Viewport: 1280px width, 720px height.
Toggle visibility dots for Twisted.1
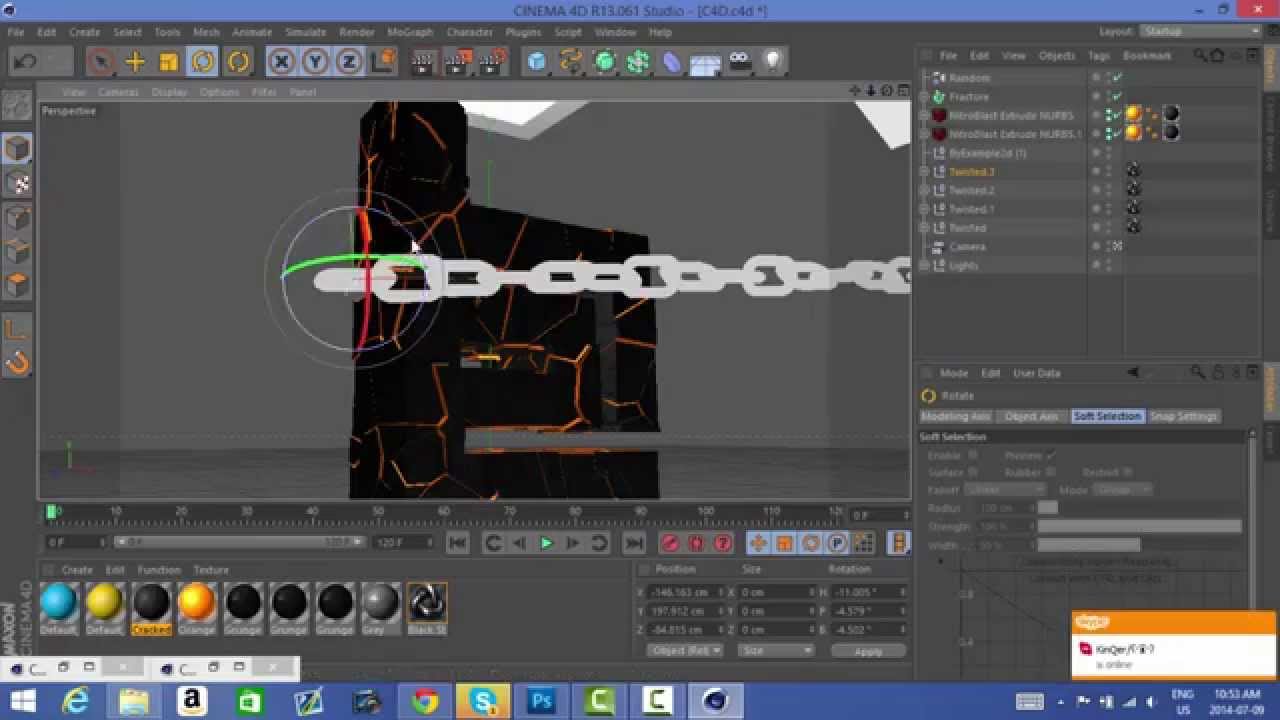click(1108, 210)
